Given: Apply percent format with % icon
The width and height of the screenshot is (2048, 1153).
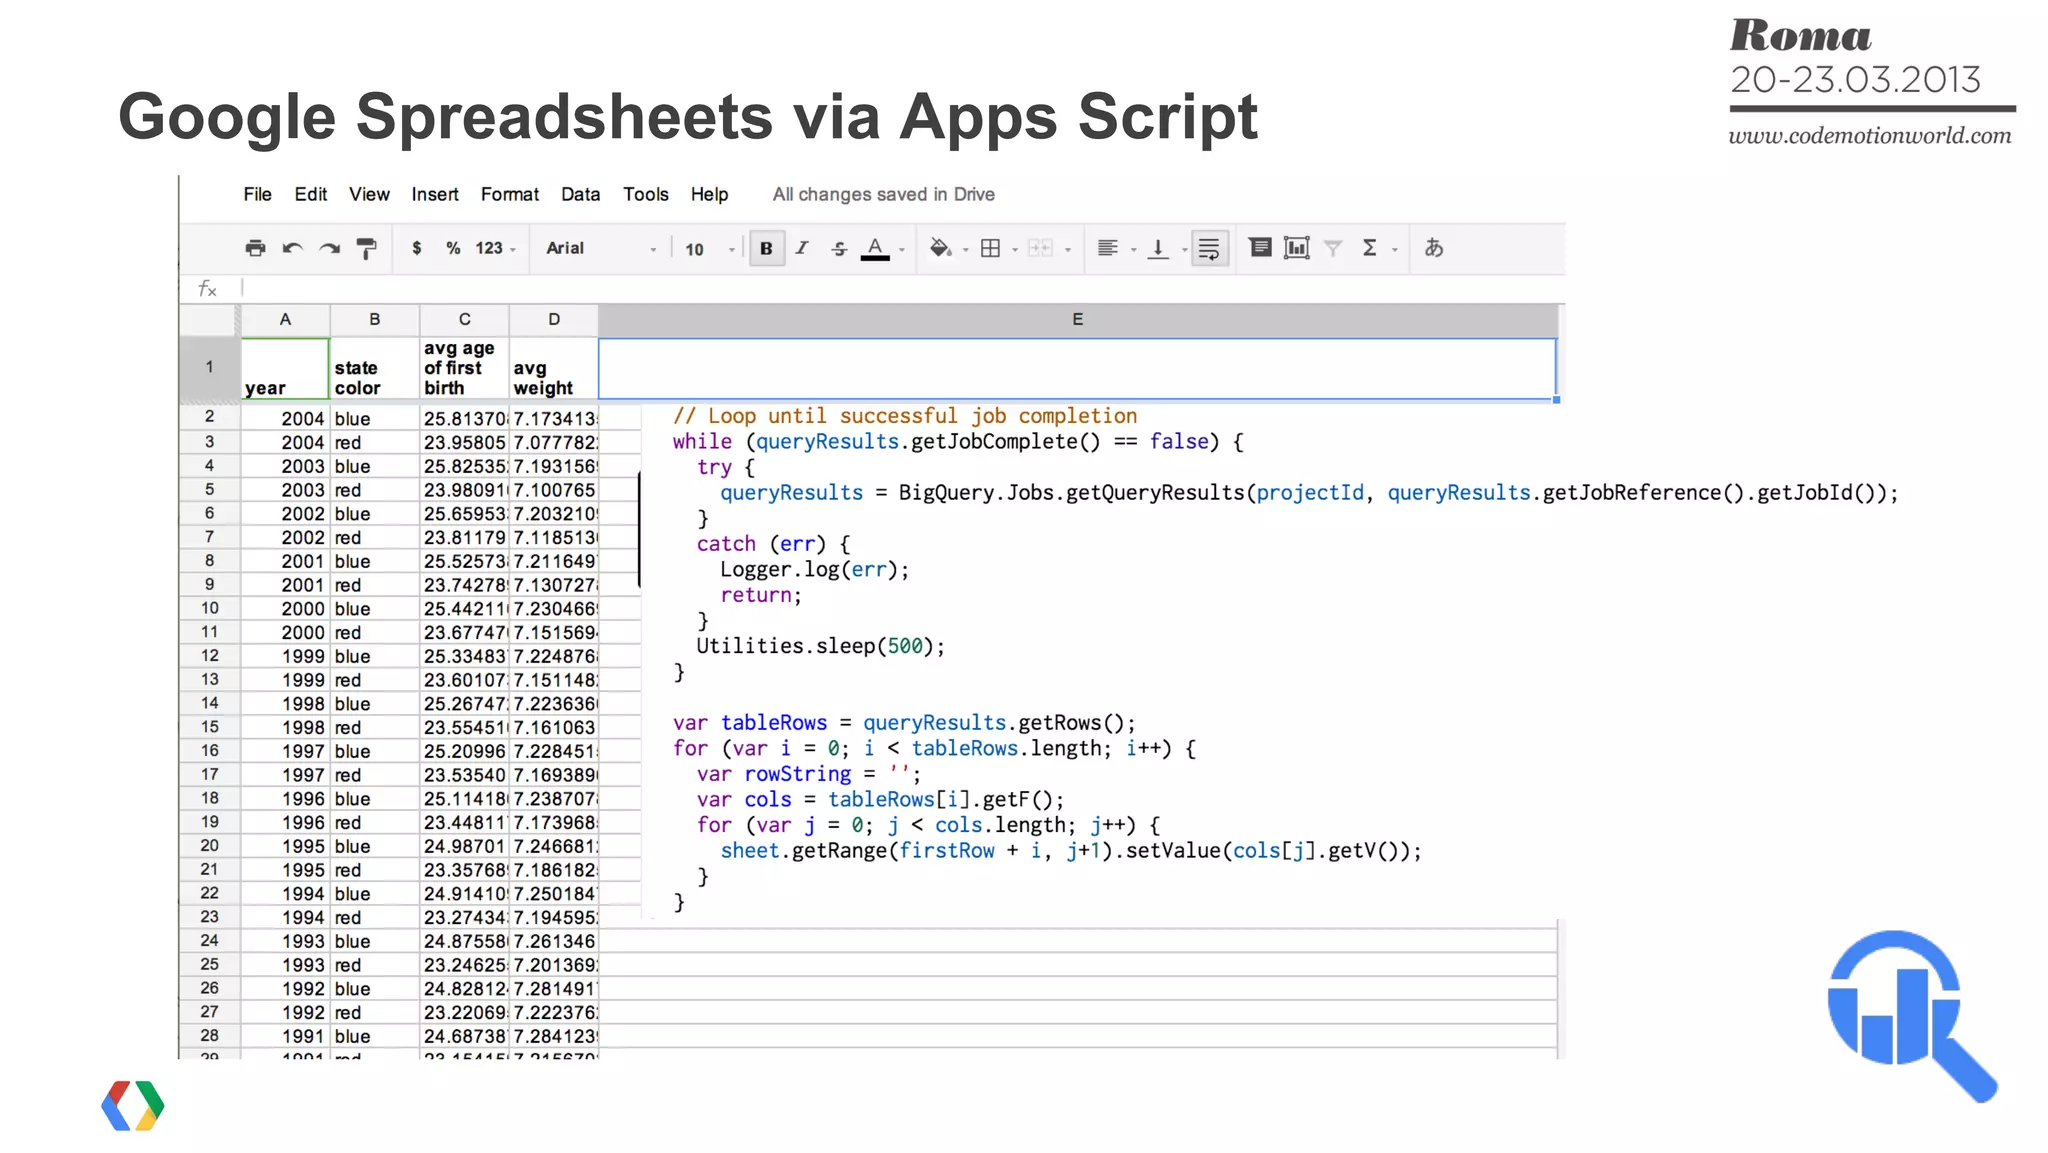Looking at the screenshot, I should pos(453,248).
